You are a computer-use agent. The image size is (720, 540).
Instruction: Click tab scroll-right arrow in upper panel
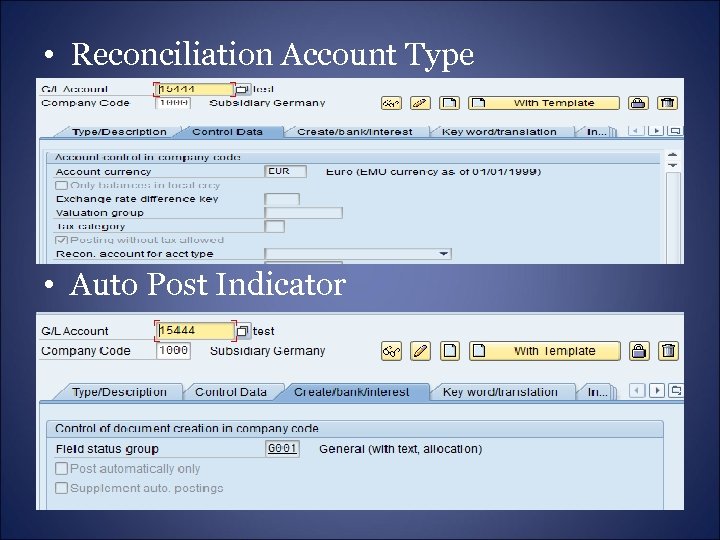(x=656, y=131)
